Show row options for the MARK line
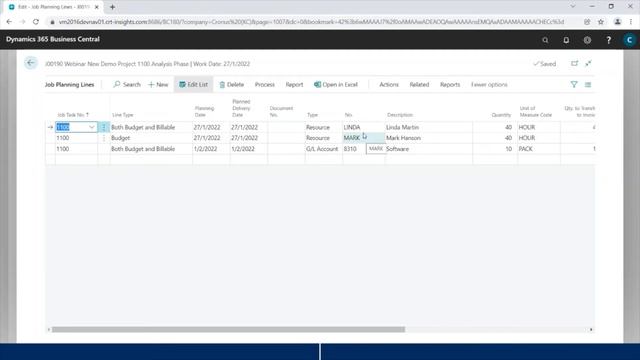The width and height of the screenshot is (640, 360). point(104,138)
